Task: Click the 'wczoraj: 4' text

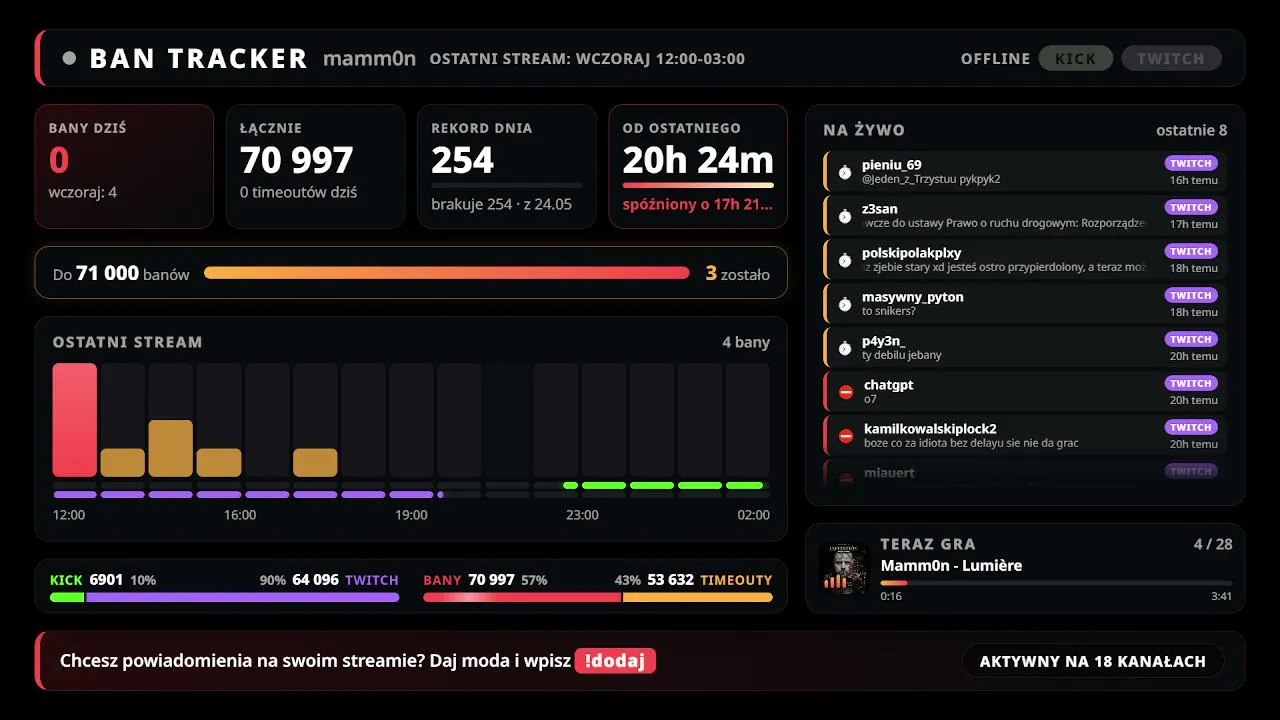Action: (83, 192)
